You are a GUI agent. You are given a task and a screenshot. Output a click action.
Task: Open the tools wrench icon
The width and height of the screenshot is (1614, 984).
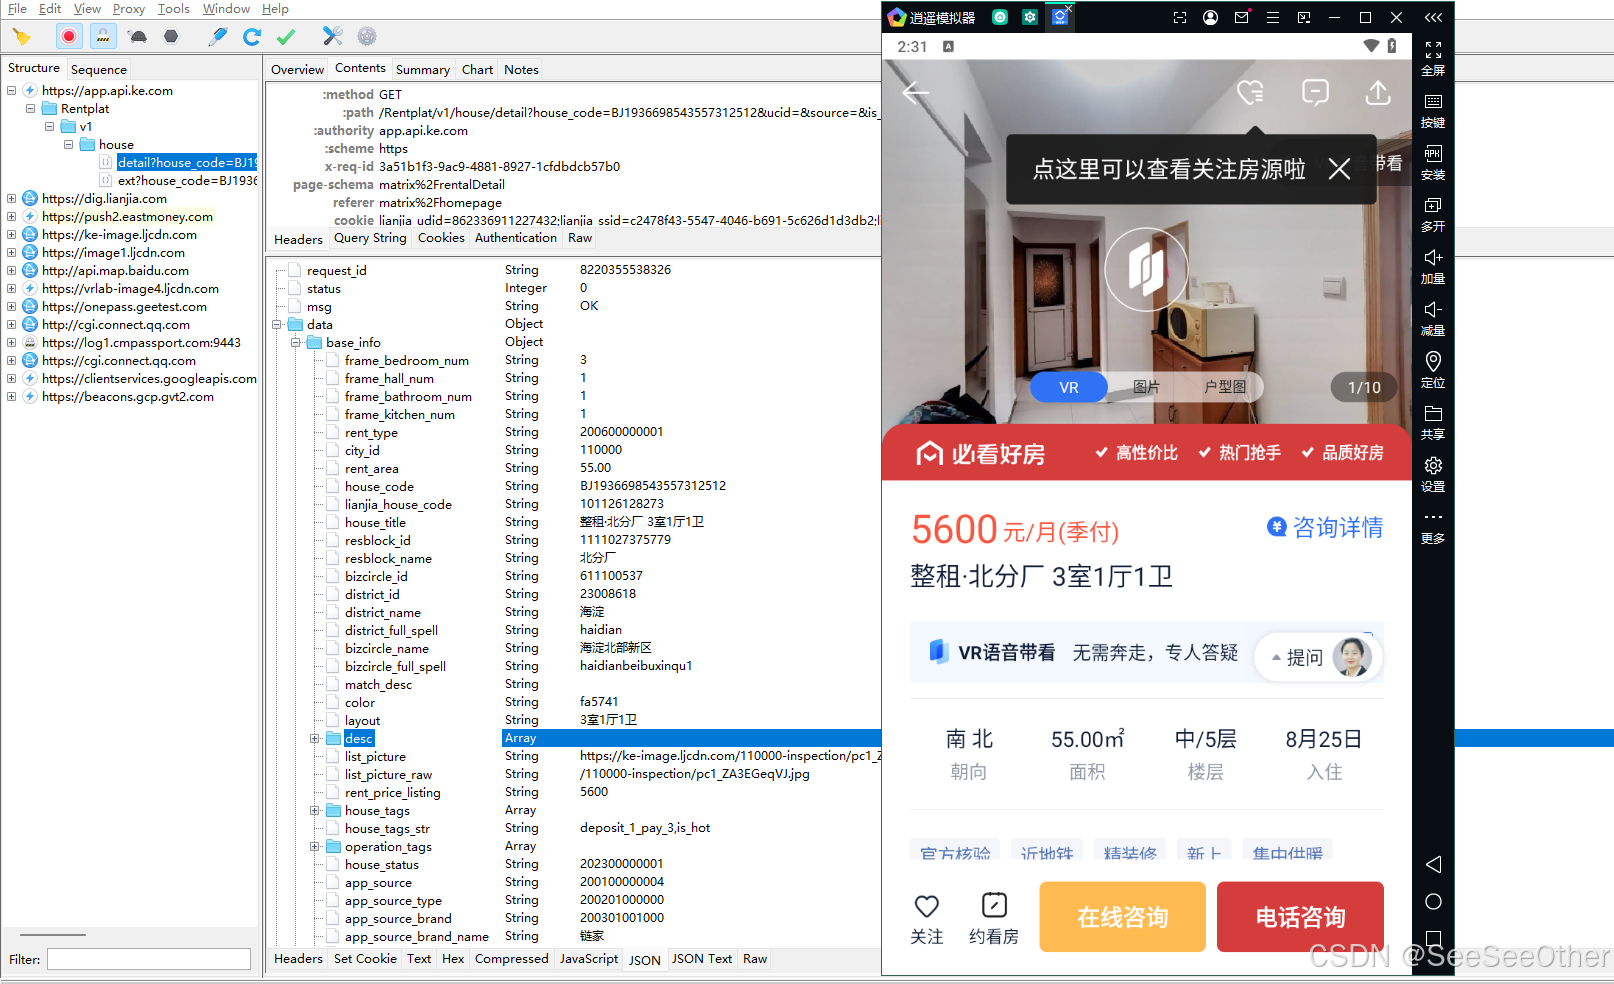[333, 37]
